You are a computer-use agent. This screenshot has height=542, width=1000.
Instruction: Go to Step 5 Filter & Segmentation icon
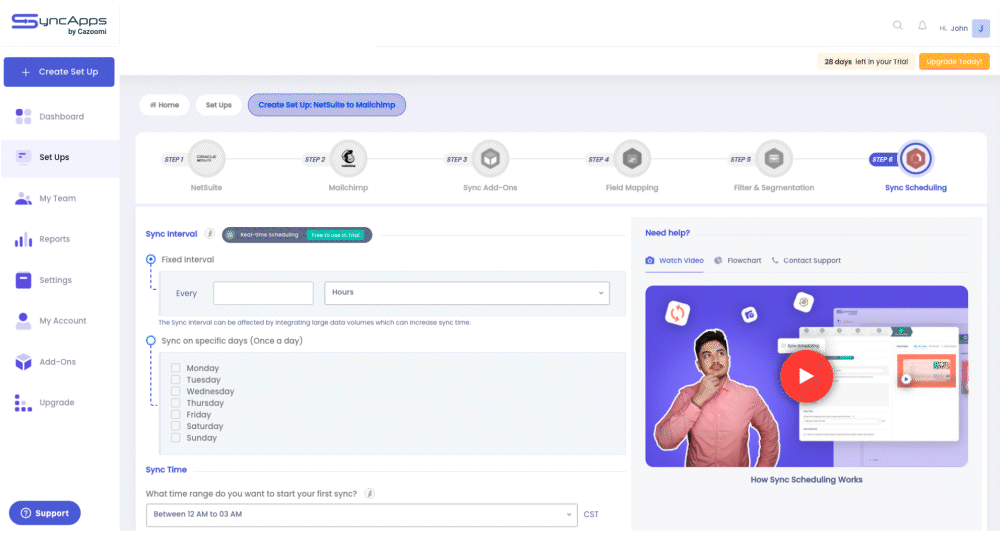tap(774, 158)
